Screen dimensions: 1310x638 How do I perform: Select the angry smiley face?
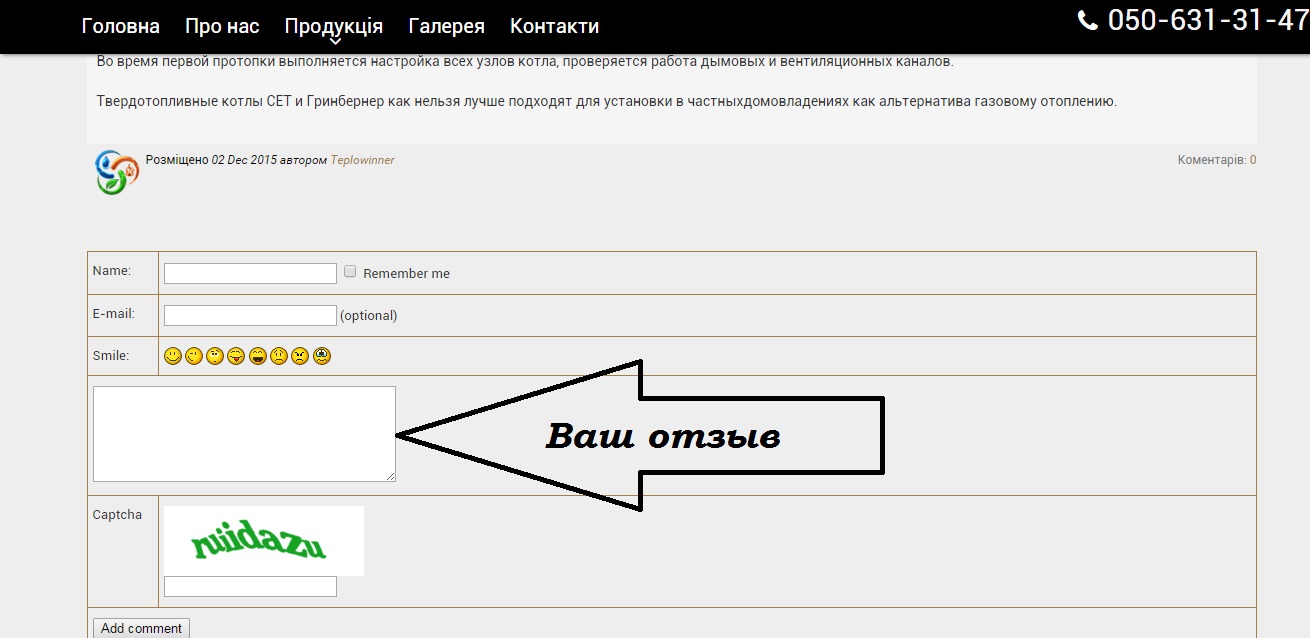pyautogui.click(x=299, y=355)
